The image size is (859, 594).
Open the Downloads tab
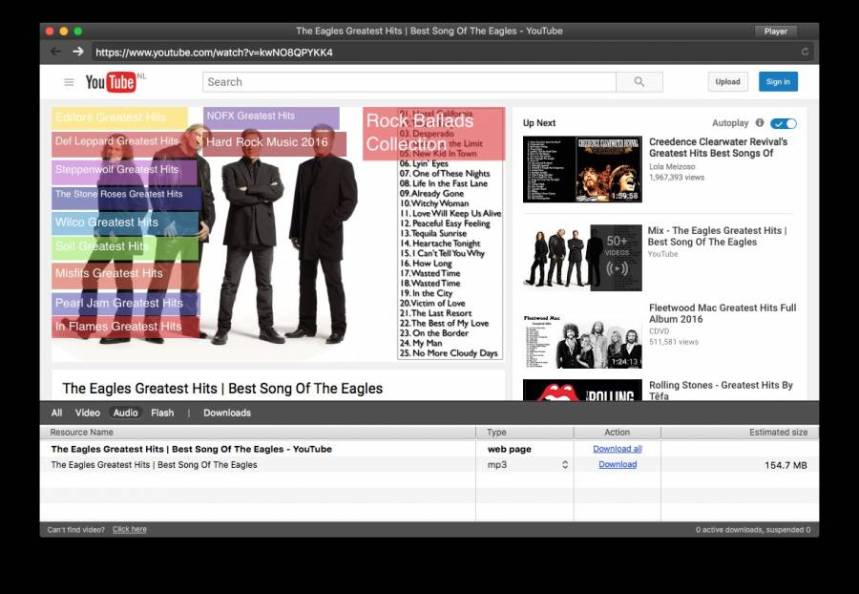coord(227,413)
